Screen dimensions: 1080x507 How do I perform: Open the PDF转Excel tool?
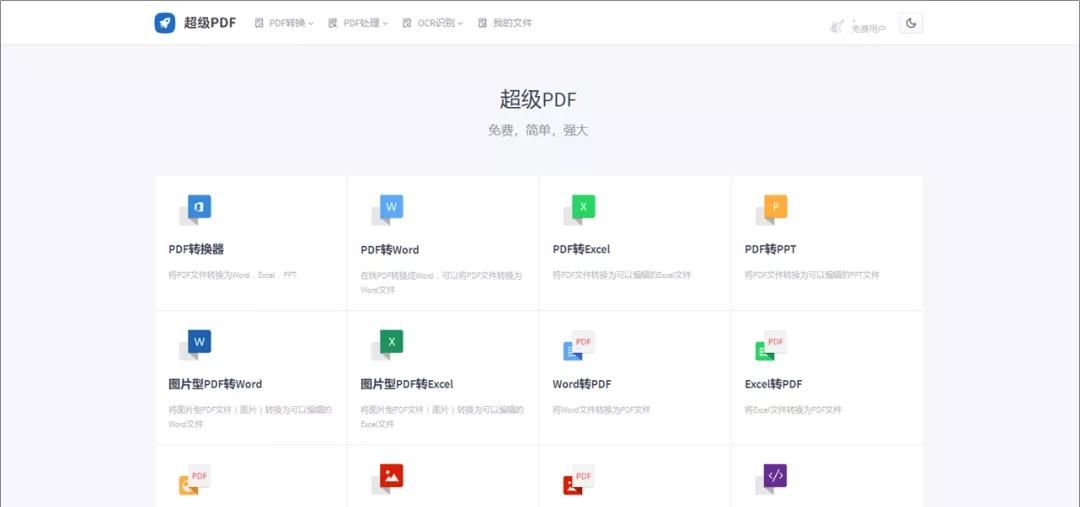click(581, 249)
